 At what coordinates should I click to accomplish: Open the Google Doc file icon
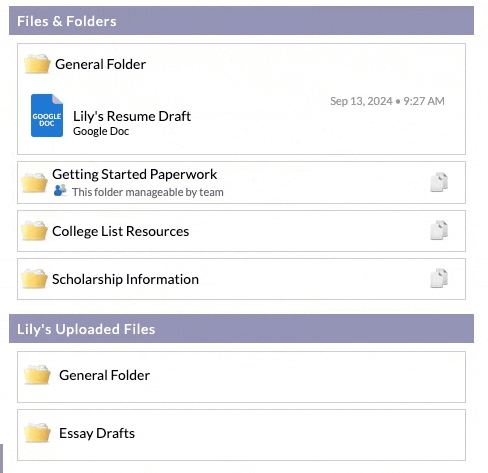[x=47, y=115]
